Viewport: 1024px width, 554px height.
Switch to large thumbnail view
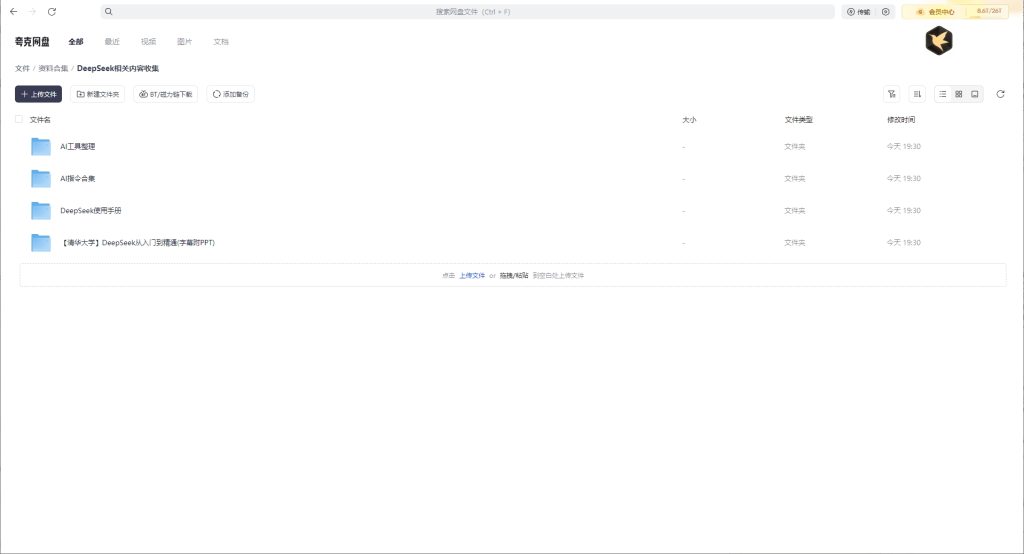tap(975, 94)
